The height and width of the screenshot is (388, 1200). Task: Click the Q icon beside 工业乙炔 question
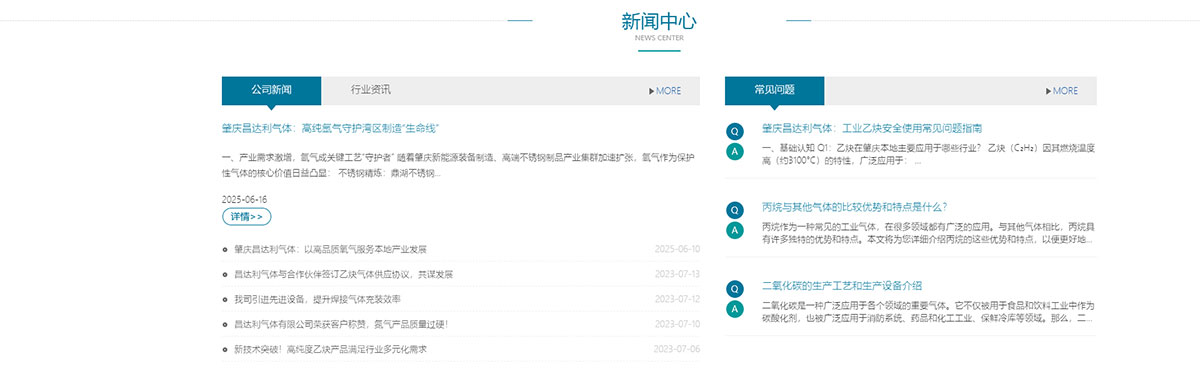[x=735, y=132]
